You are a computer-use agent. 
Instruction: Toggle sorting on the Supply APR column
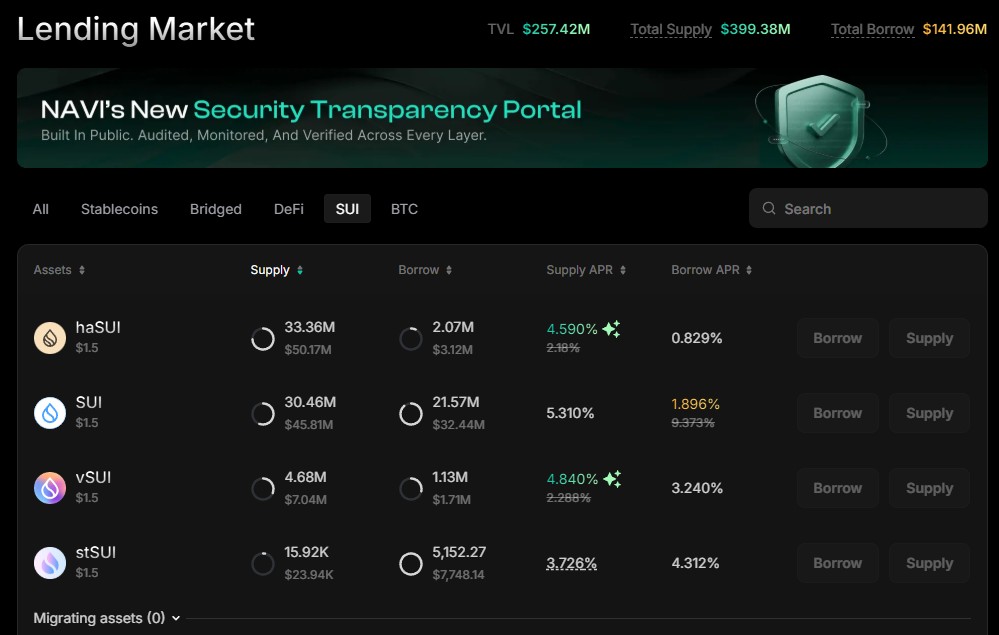click(x=622, y=269)
